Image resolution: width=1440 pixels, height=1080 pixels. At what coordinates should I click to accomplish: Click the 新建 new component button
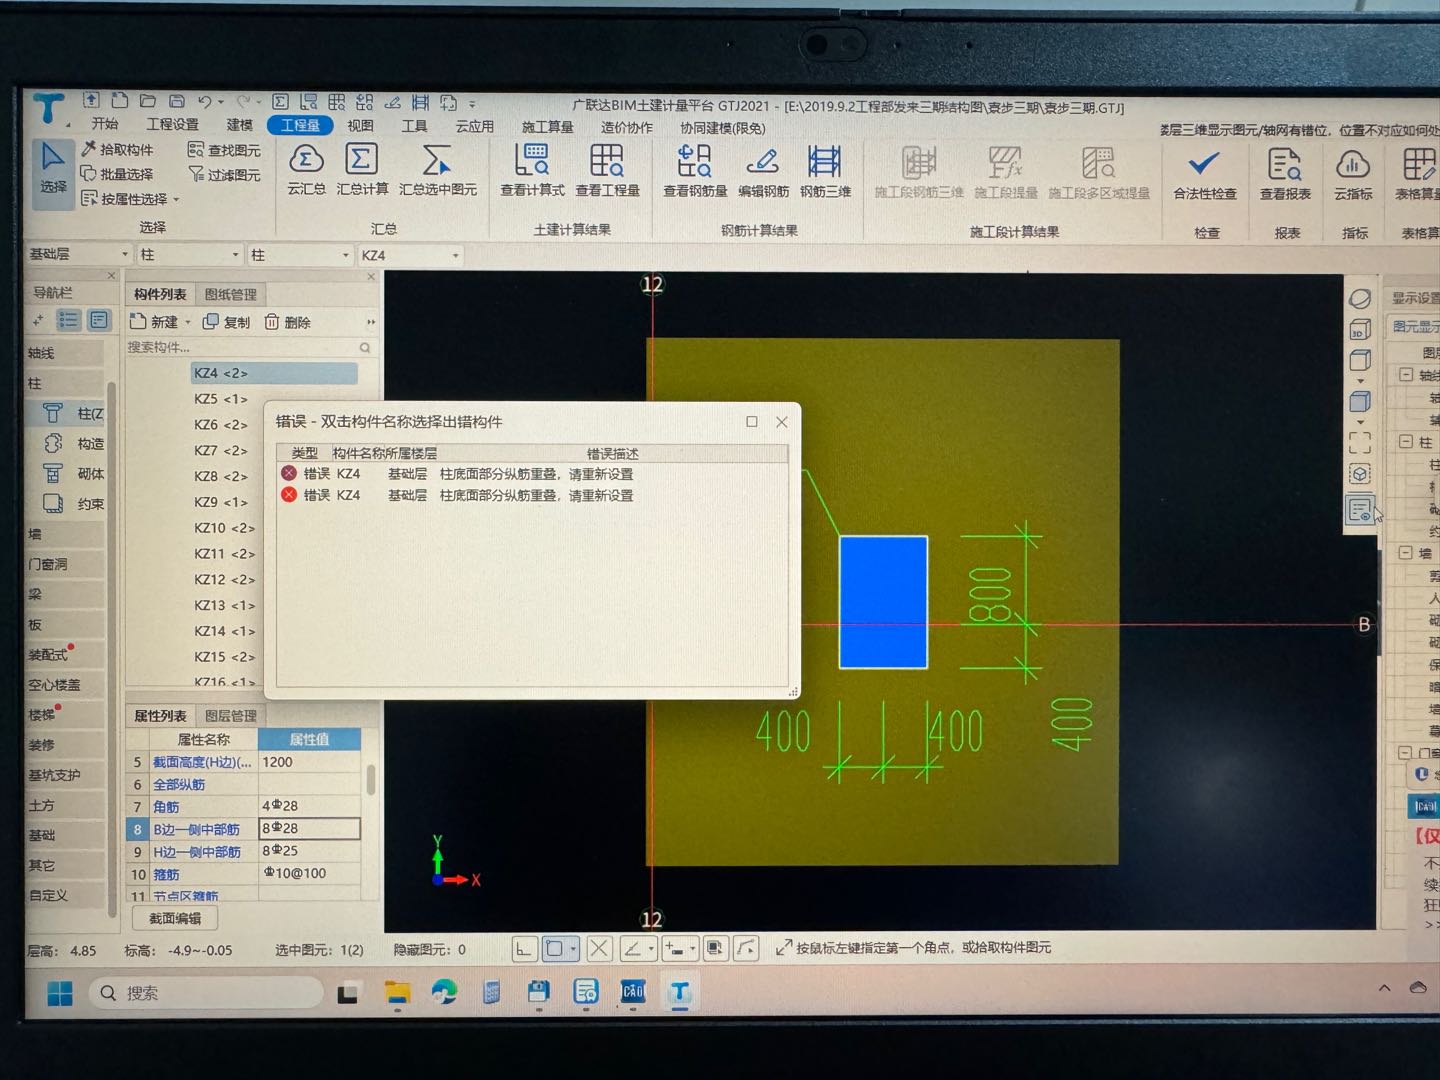tap(154, 322)
